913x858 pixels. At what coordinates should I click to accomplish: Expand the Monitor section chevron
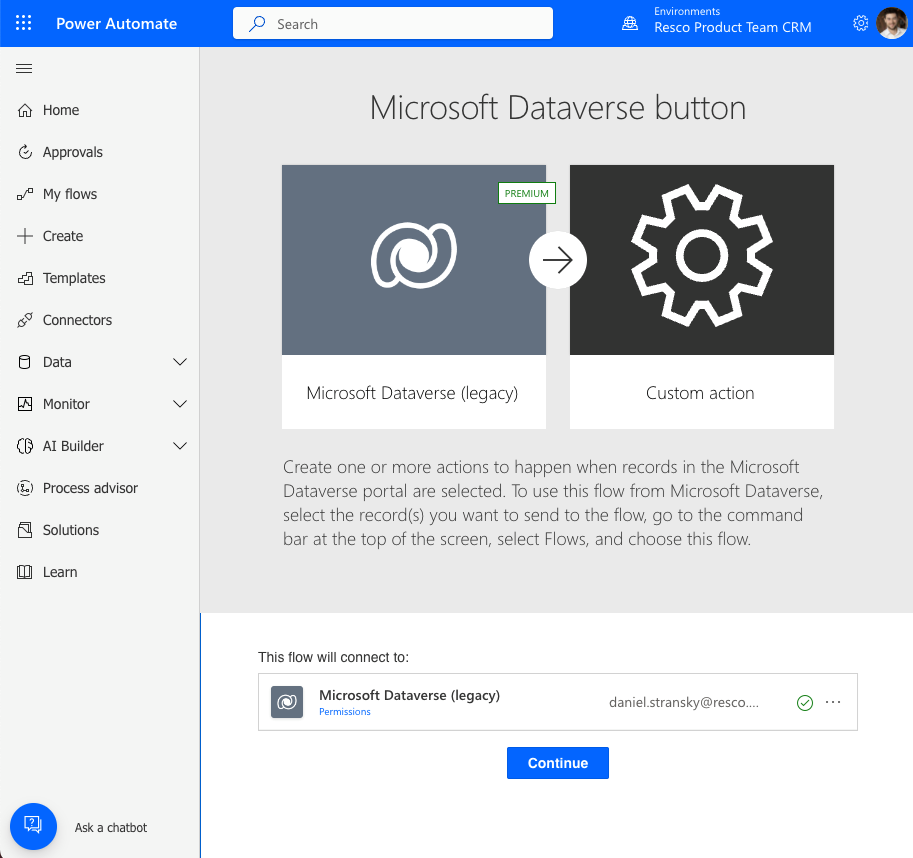pyautogui.click(x=180, y=404)
